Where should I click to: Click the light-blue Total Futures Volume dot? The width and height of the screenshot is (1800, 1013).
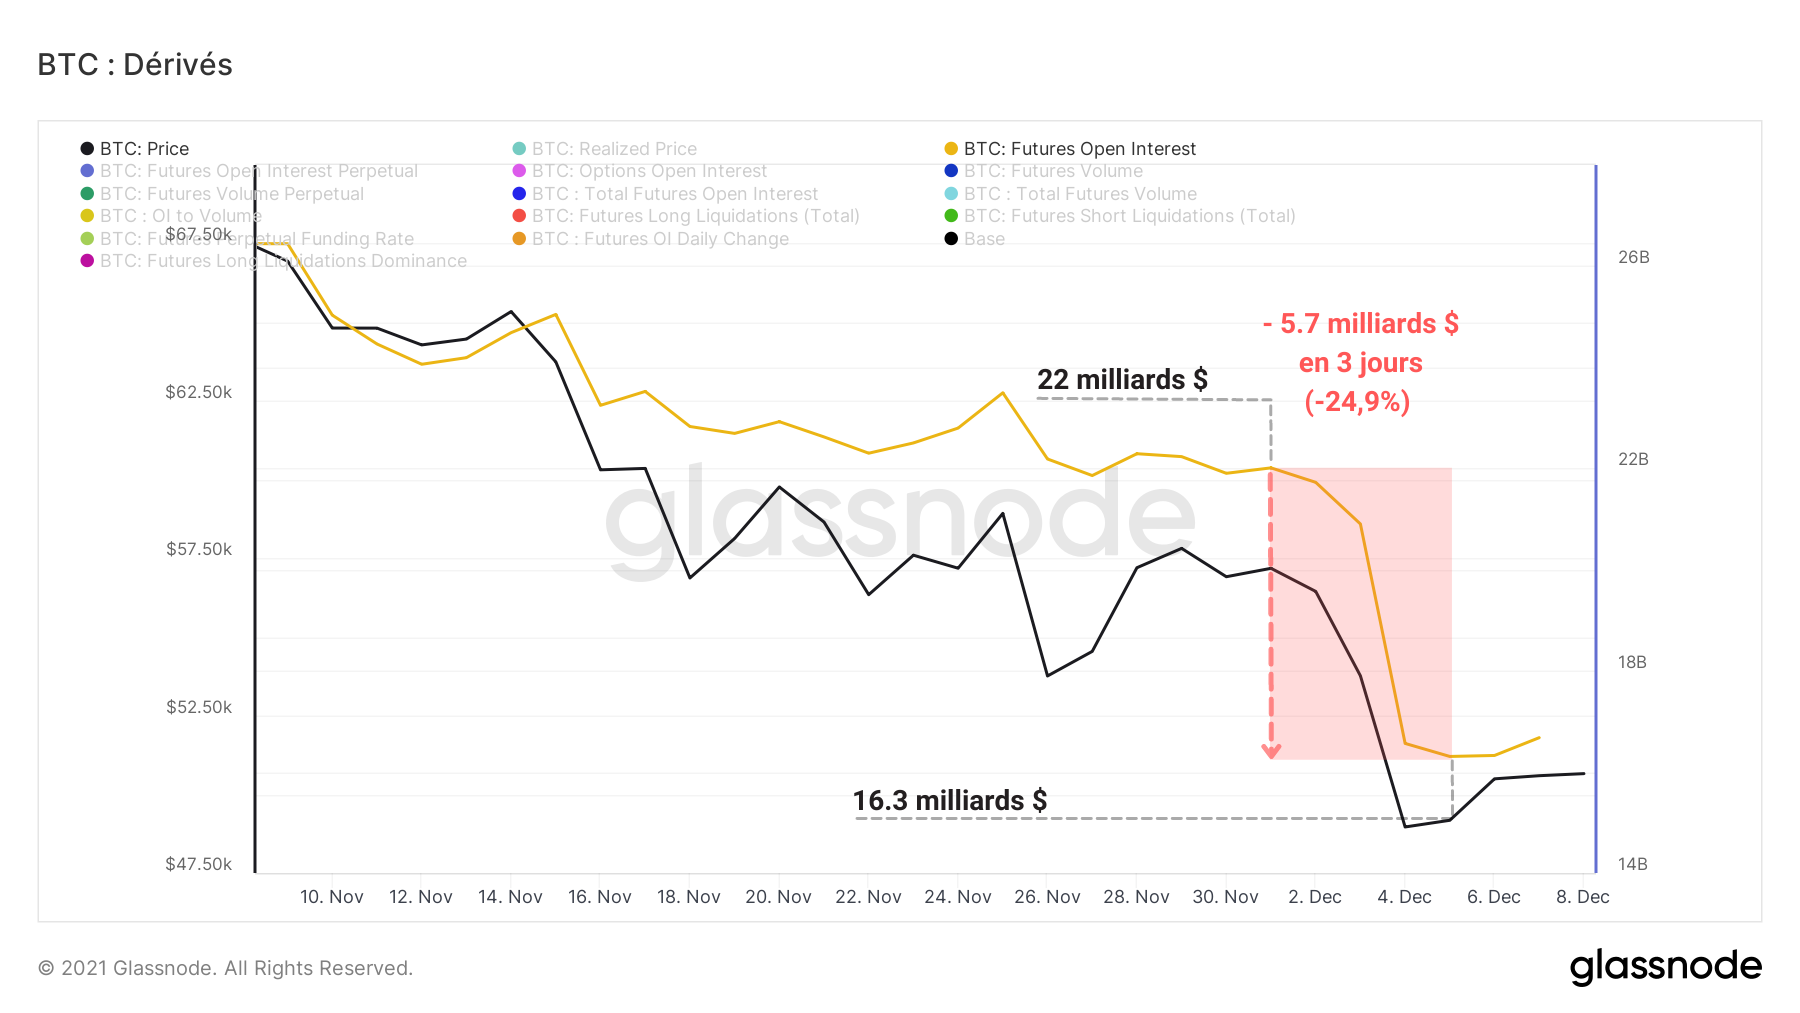click(x=951, y=194)
